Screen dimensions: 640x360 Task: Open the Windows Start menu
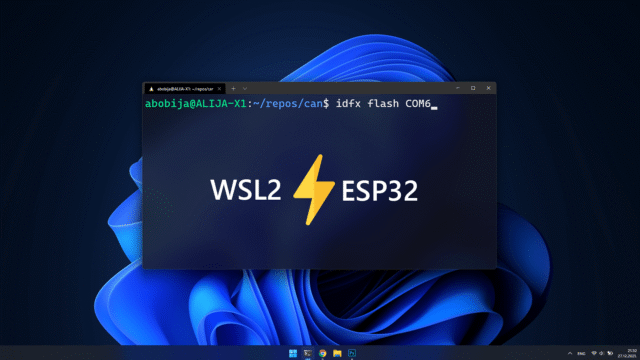(293, 353)
